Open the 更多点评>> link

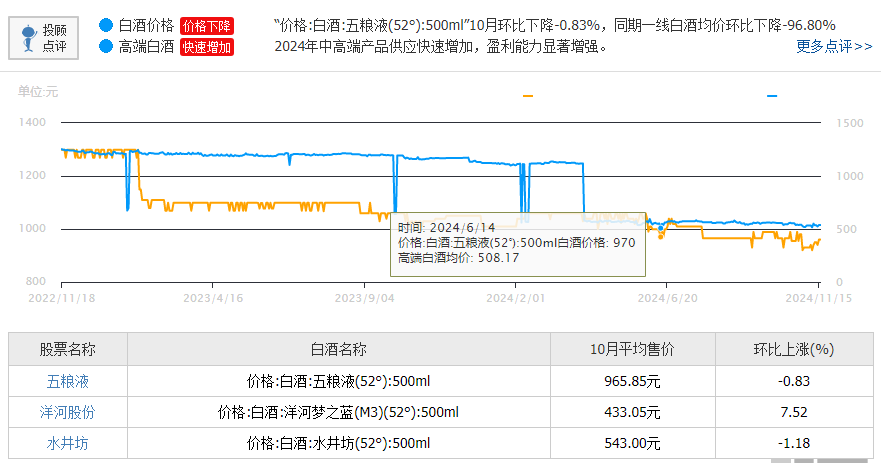point(834,47)
